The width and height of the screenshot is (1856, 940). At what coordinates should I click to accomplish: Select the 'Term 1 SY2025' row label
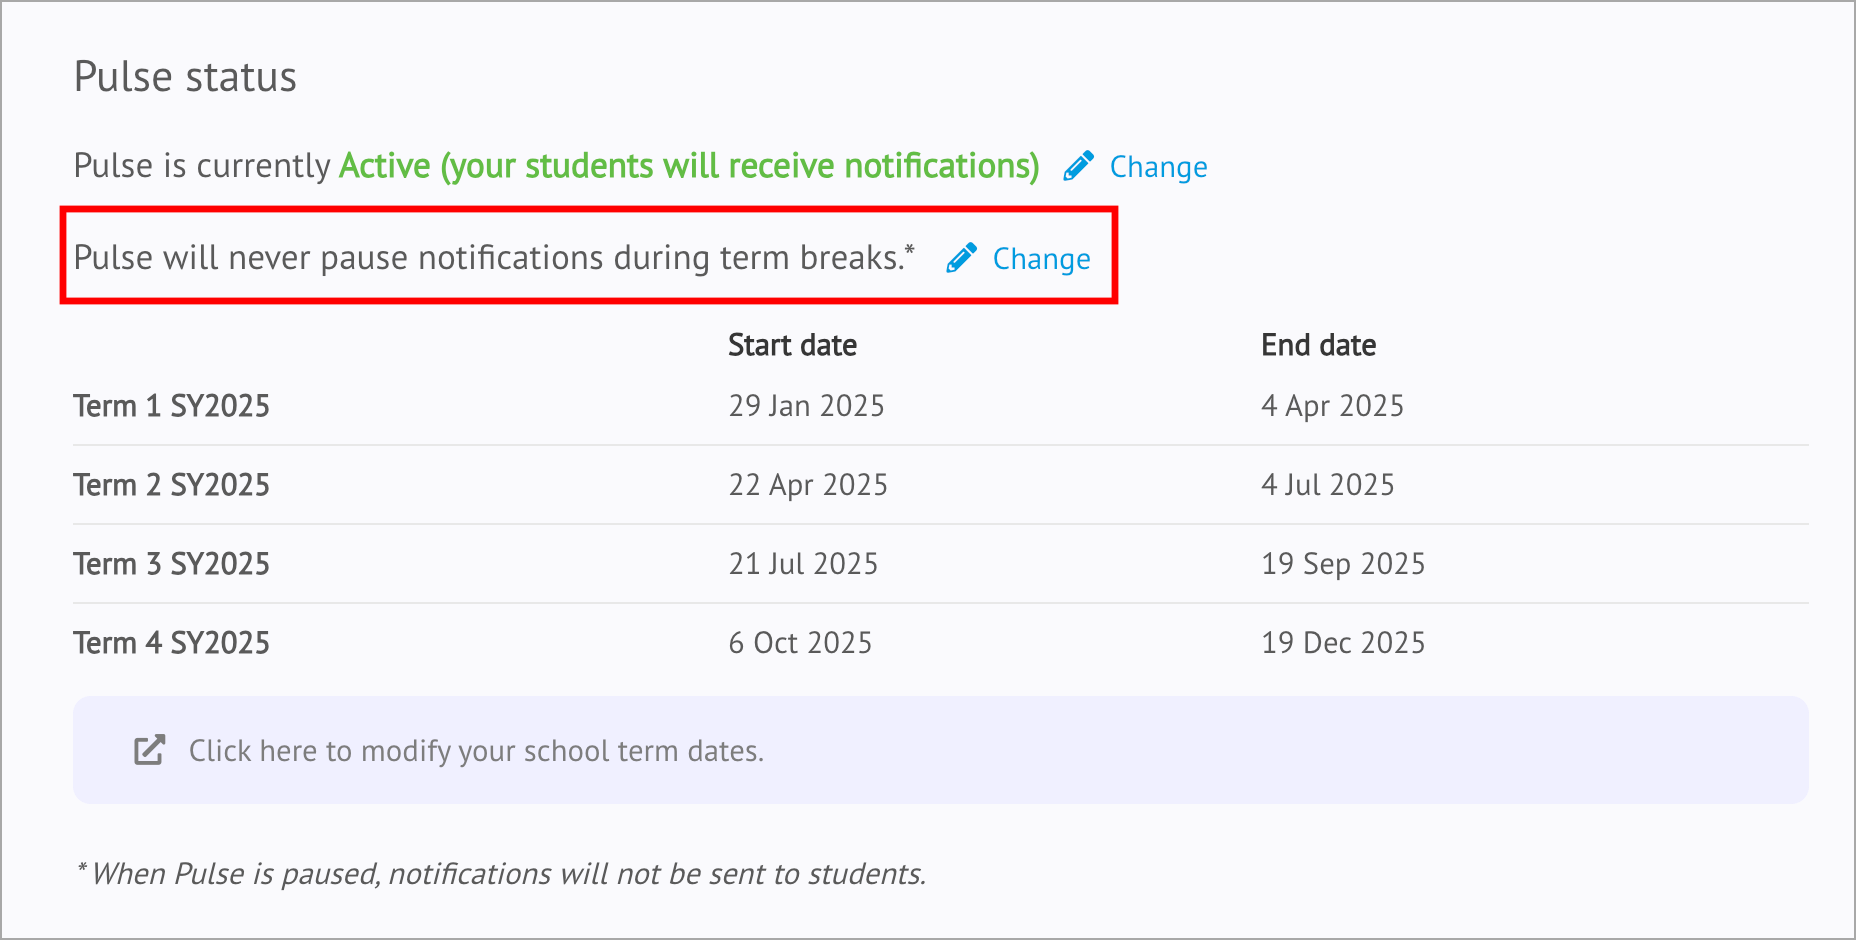pos(171,406)
